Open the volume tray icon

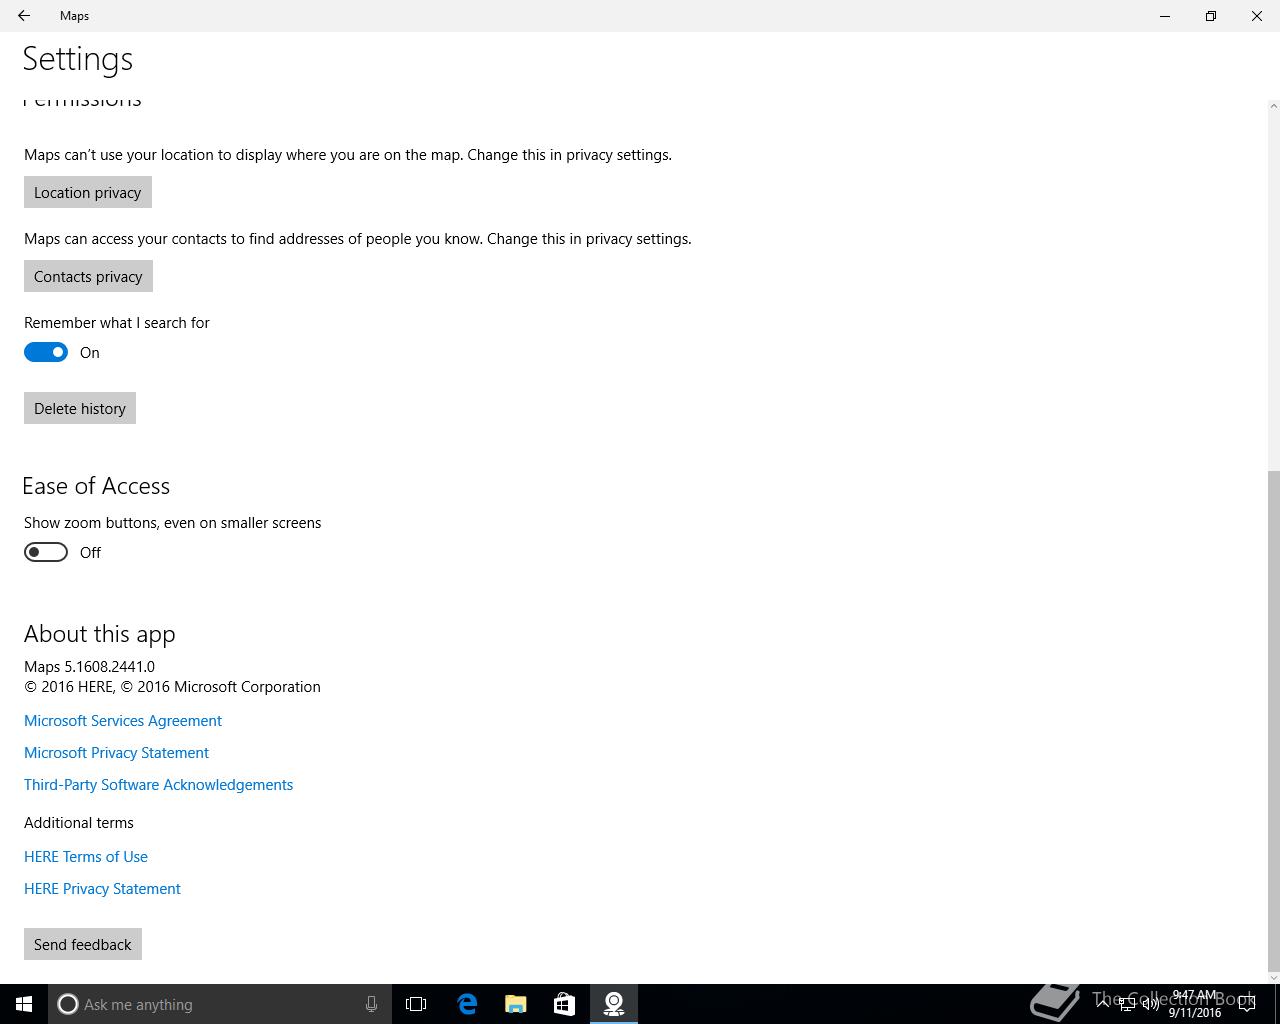(x=1151, y=1004)
